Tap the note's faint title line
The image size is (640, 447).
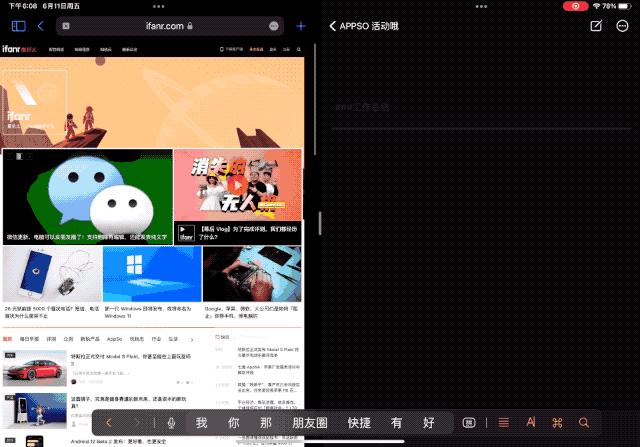point(362,108)
